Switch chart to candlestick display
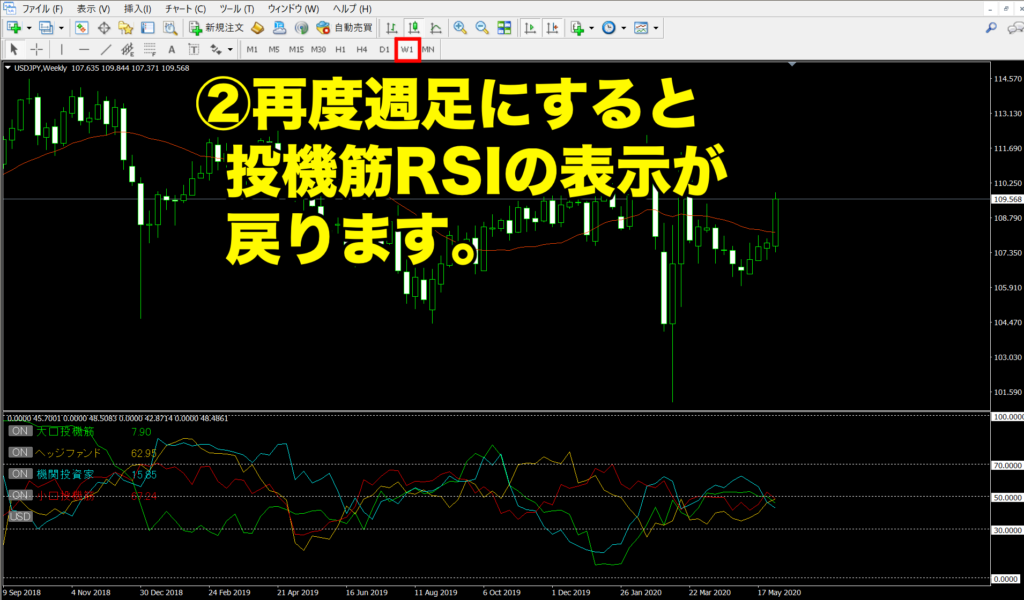This screenshot has height=600, width=1024. click(414, 28)
